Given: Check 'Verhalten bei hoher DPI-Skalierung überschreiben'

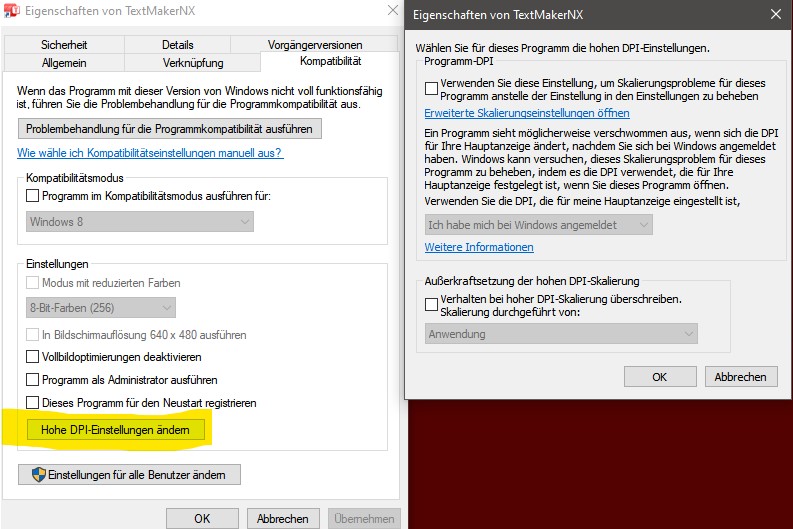Looking at the screenshot, I should click(x=431, y=304).
